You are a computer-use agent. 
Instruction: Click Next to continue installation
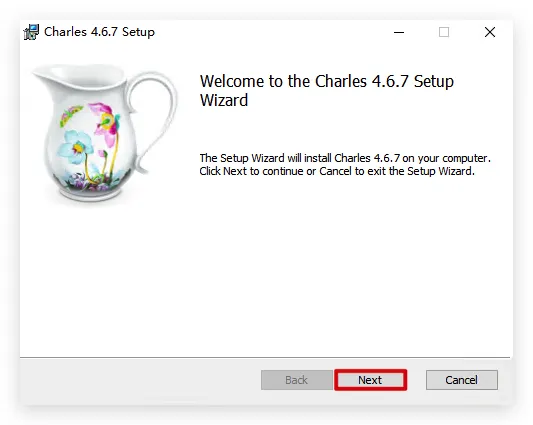pyautogui.click(x=370, y=380)
